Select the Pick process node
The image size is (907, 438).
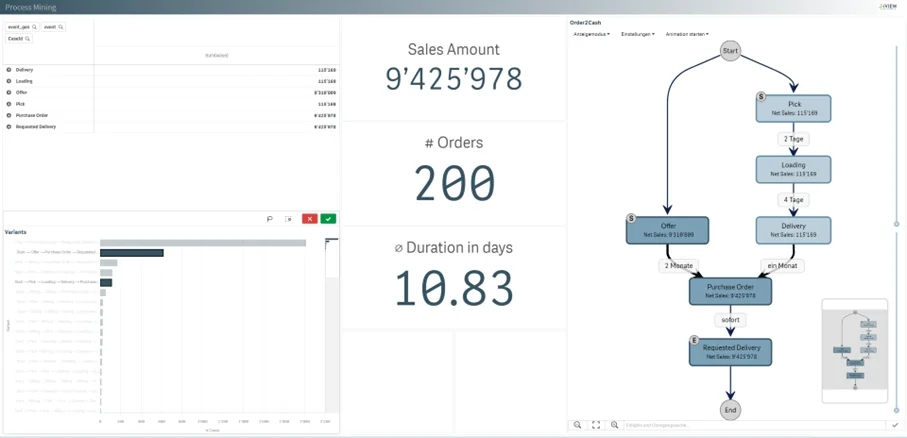pyautogui.click(x=794, y=108)
